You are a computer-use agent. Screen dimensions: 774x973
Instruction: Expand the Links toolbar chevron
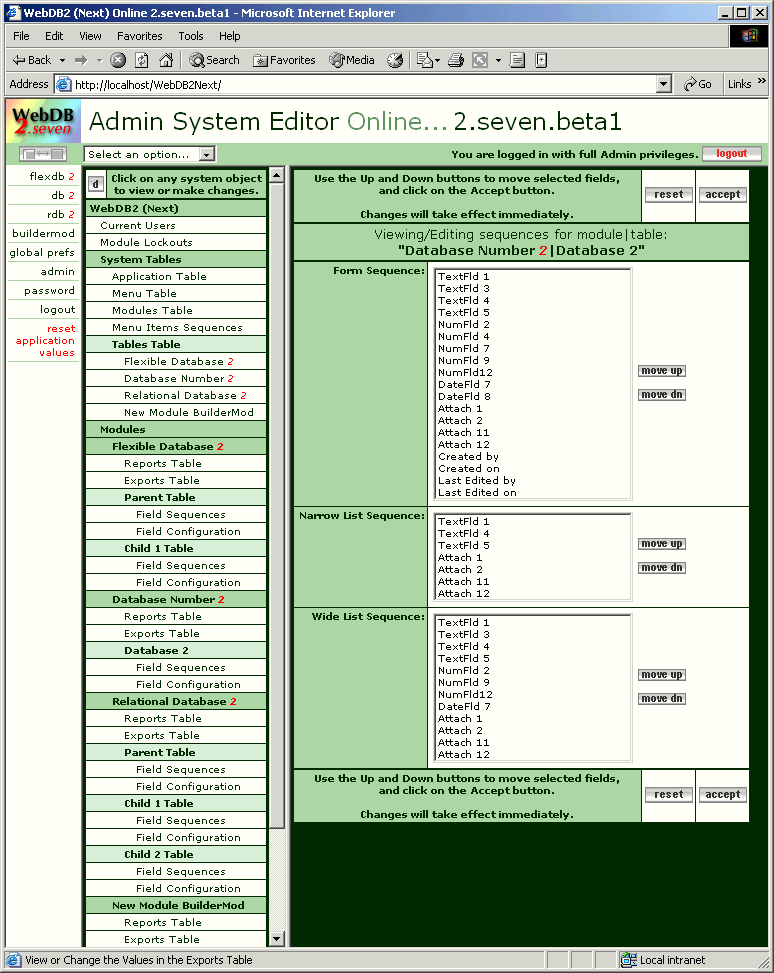click(x=762, y=82)
